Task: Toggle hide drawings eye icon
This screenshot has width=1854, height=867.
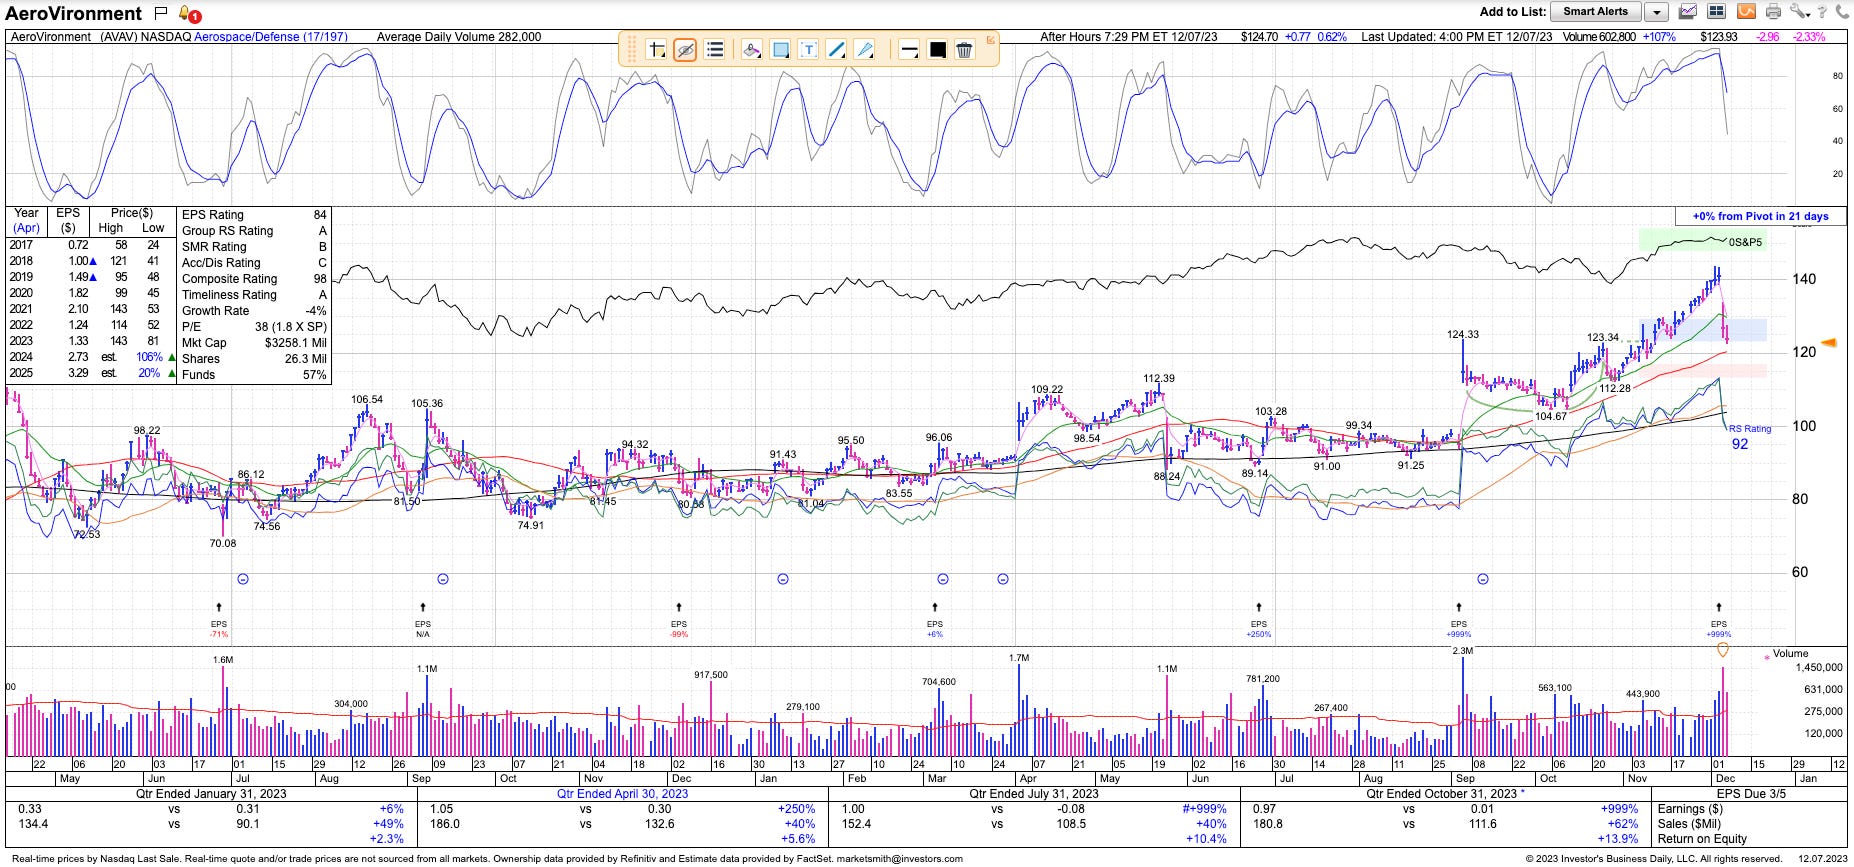Action: click(x=685, y=49)
